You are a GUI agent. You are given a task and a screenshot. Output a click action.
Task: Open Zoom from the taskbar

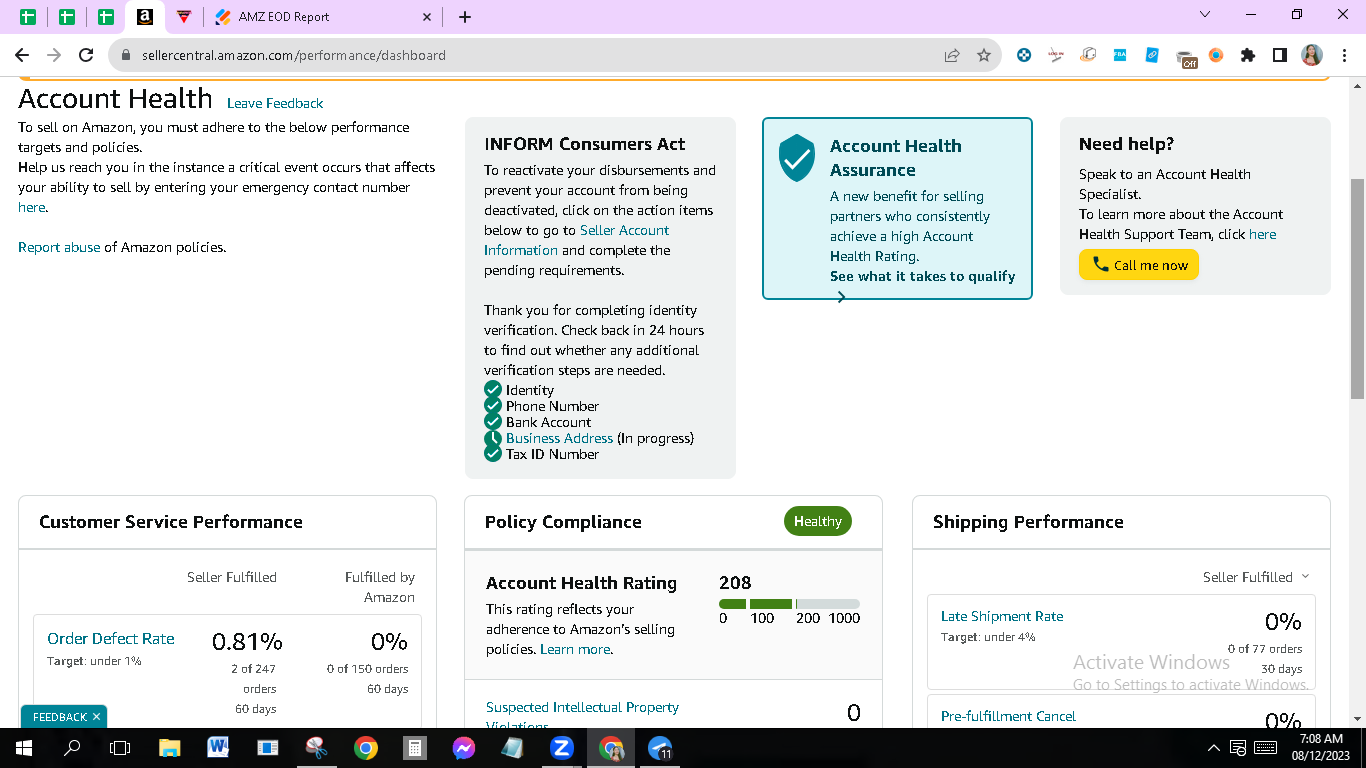pos(561,748)
